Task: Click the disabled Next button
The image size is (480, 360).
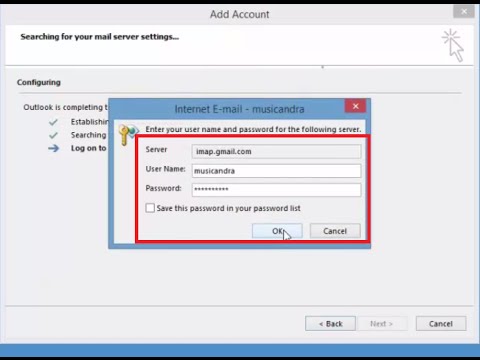Action: 382,324
